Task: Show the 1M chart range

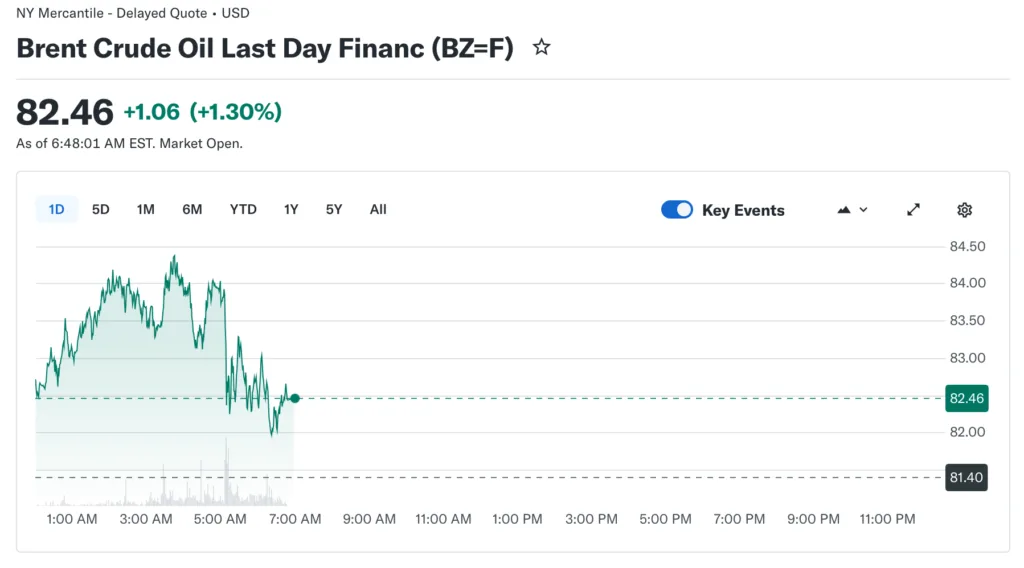Action: pyautogui.click(x=146, y=209)
